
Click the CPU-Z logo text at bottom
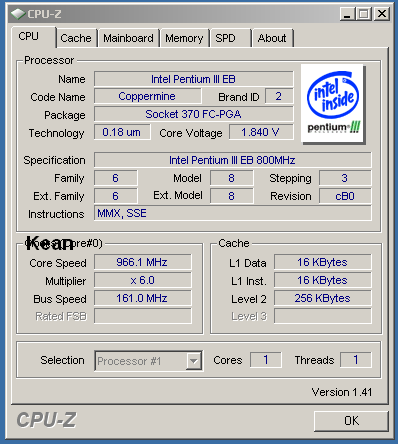[x=47, y=420]
